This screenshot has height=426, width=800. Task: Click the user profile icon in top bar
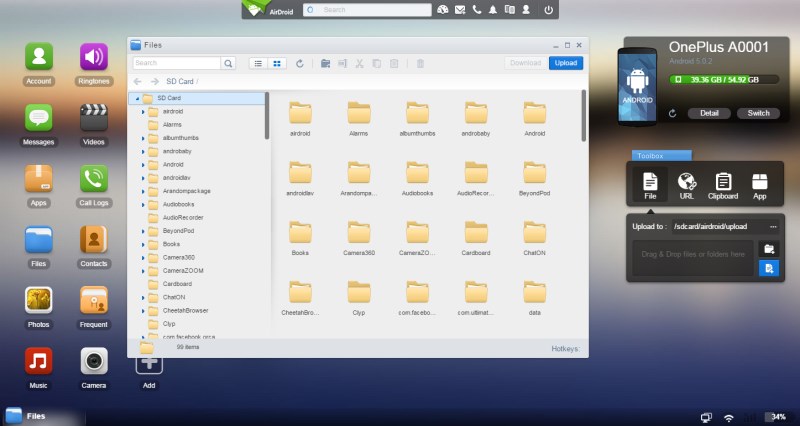[x=526, y=10]
